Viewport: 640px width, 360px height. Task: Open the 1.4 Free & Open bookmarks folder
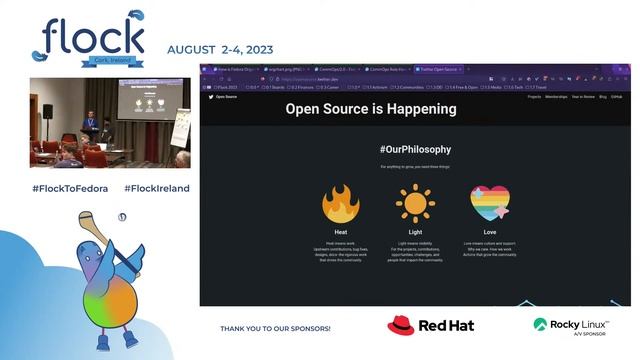pyautogui.click(x=462, y=87)
